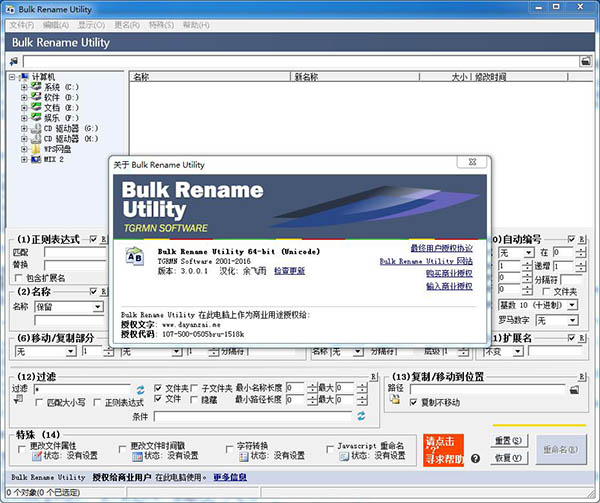Toggle the 复制不移动 checkbox

[413, 402]
